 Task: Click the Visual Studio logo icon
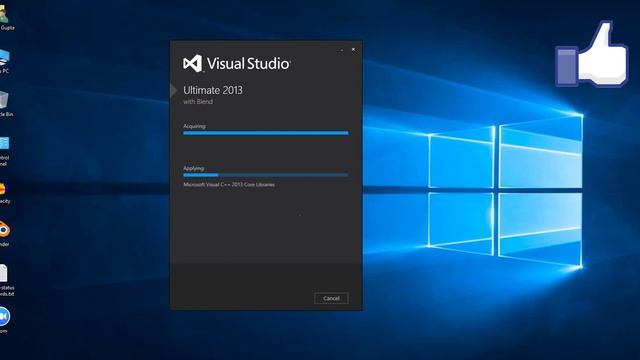coord(192,63)
